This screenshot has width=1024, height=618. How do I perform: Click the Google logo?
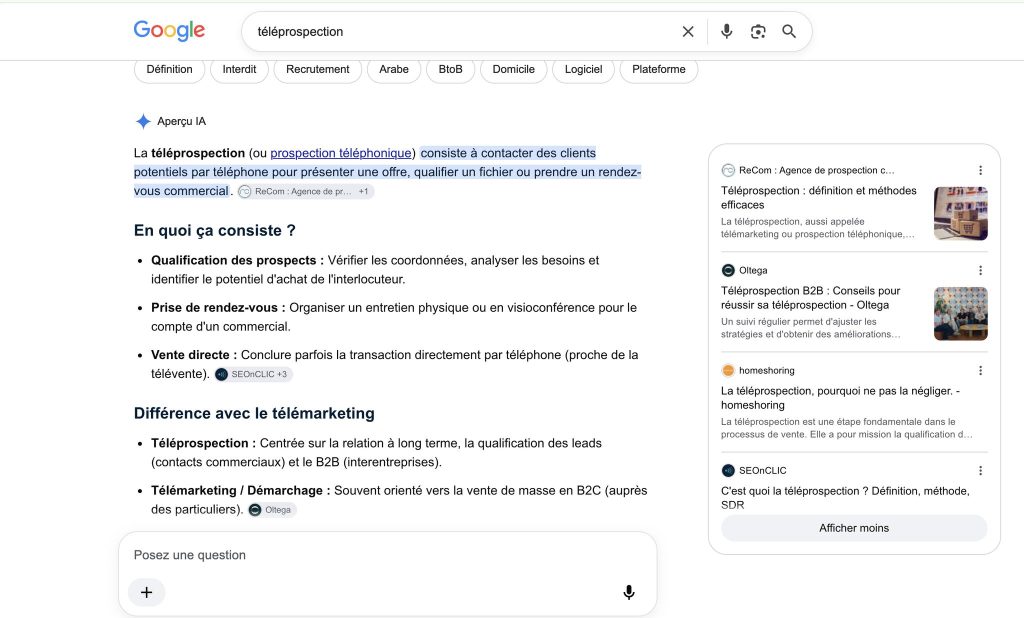click(x=169, y=31)
